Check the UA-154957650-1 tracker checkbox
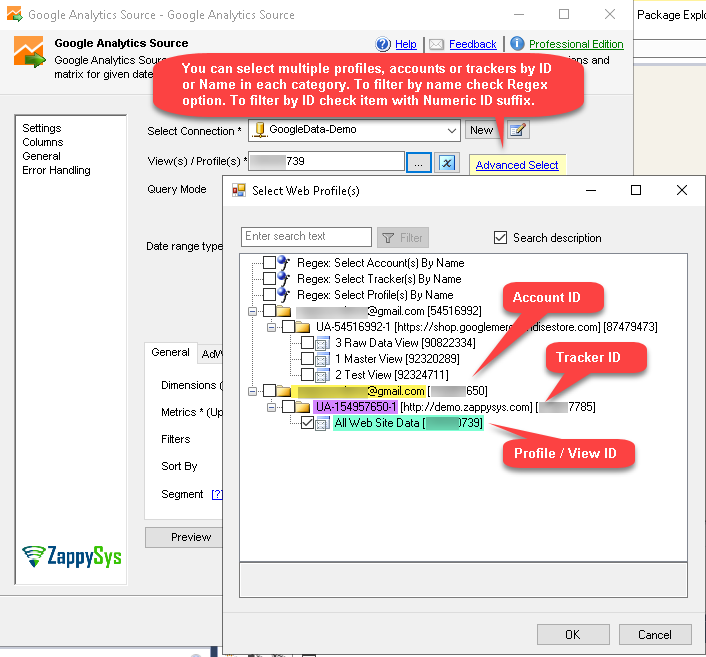 tap(289, 407)
